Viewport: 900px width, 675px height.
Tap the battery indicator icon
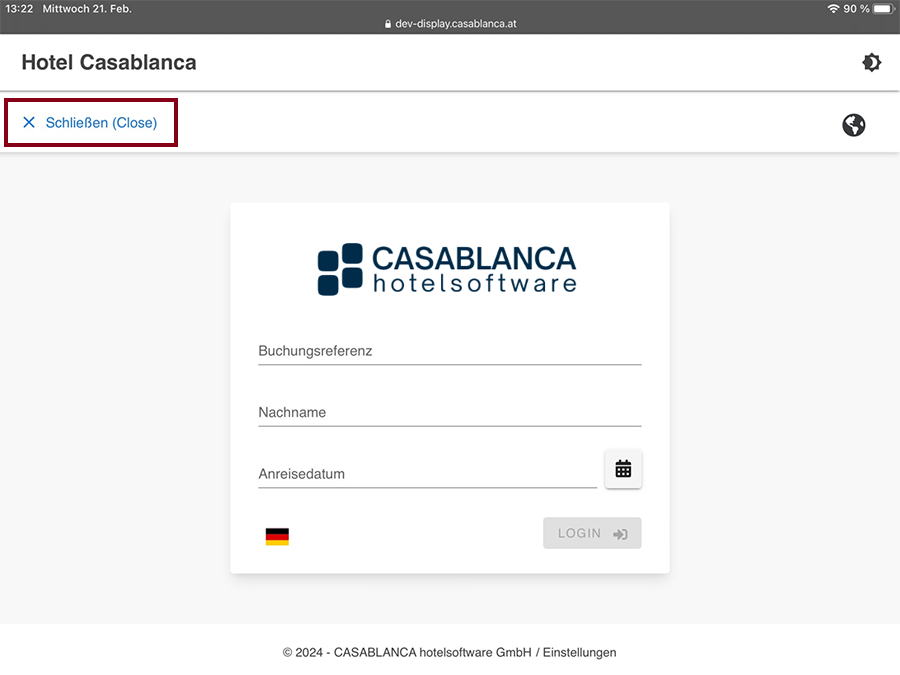pyautogui.click(x=882, y=9)
